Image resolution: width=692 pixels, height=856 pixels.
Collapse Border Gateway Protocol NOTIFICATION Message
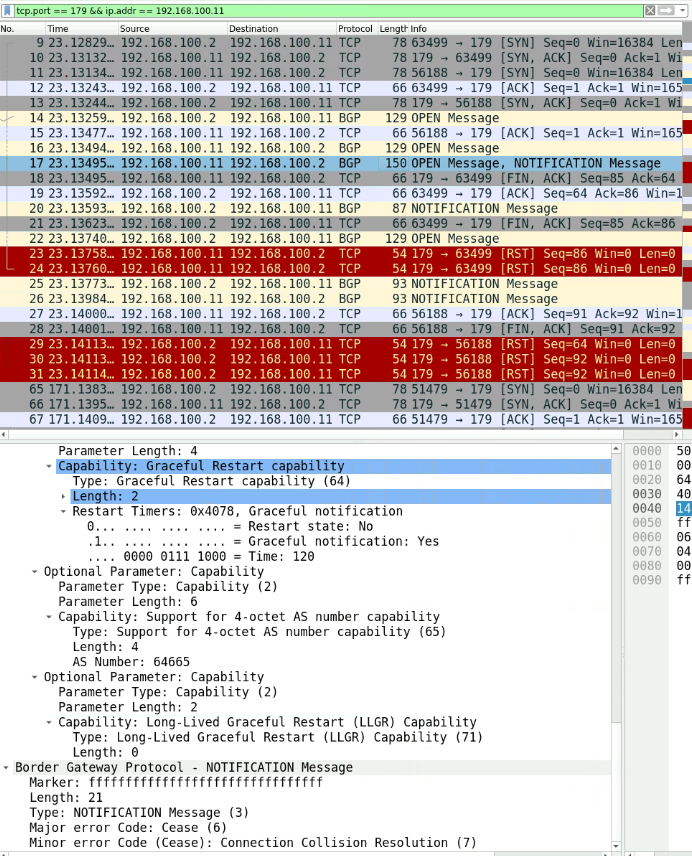tap(6, 768)
